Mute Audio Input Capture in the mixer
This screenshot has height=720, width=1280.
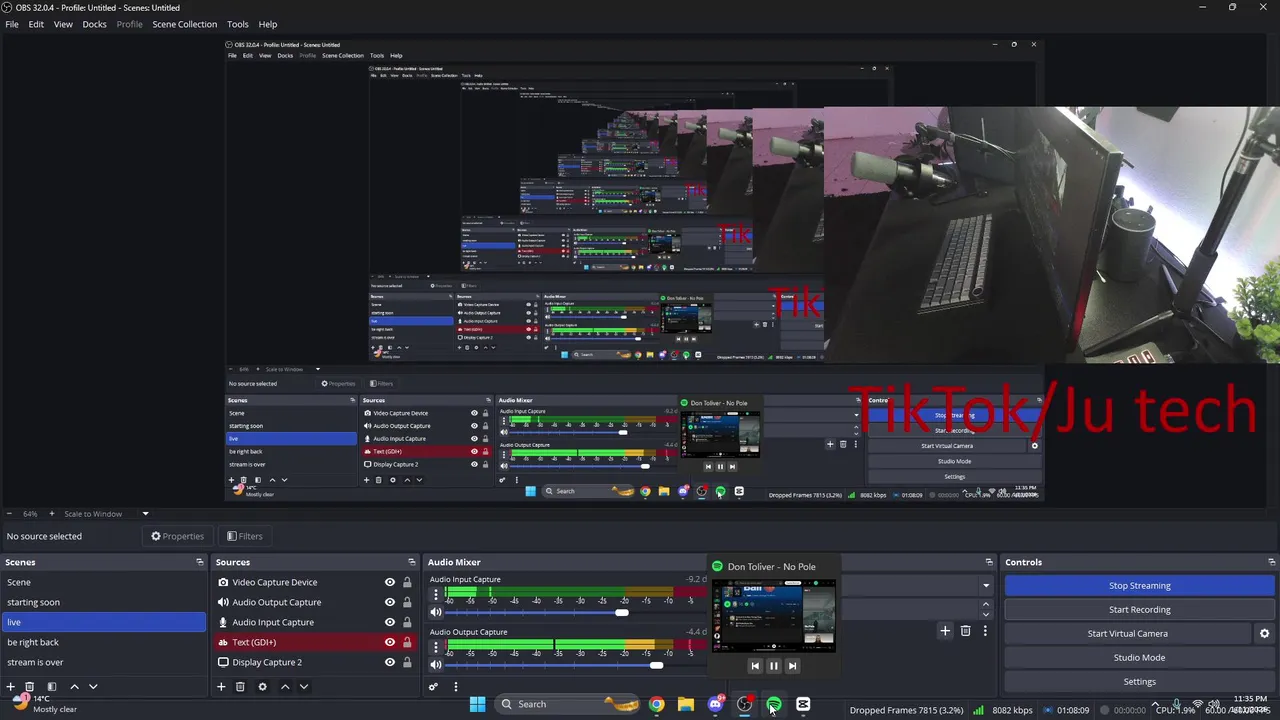pyautogui.click(x=436, y=612)
